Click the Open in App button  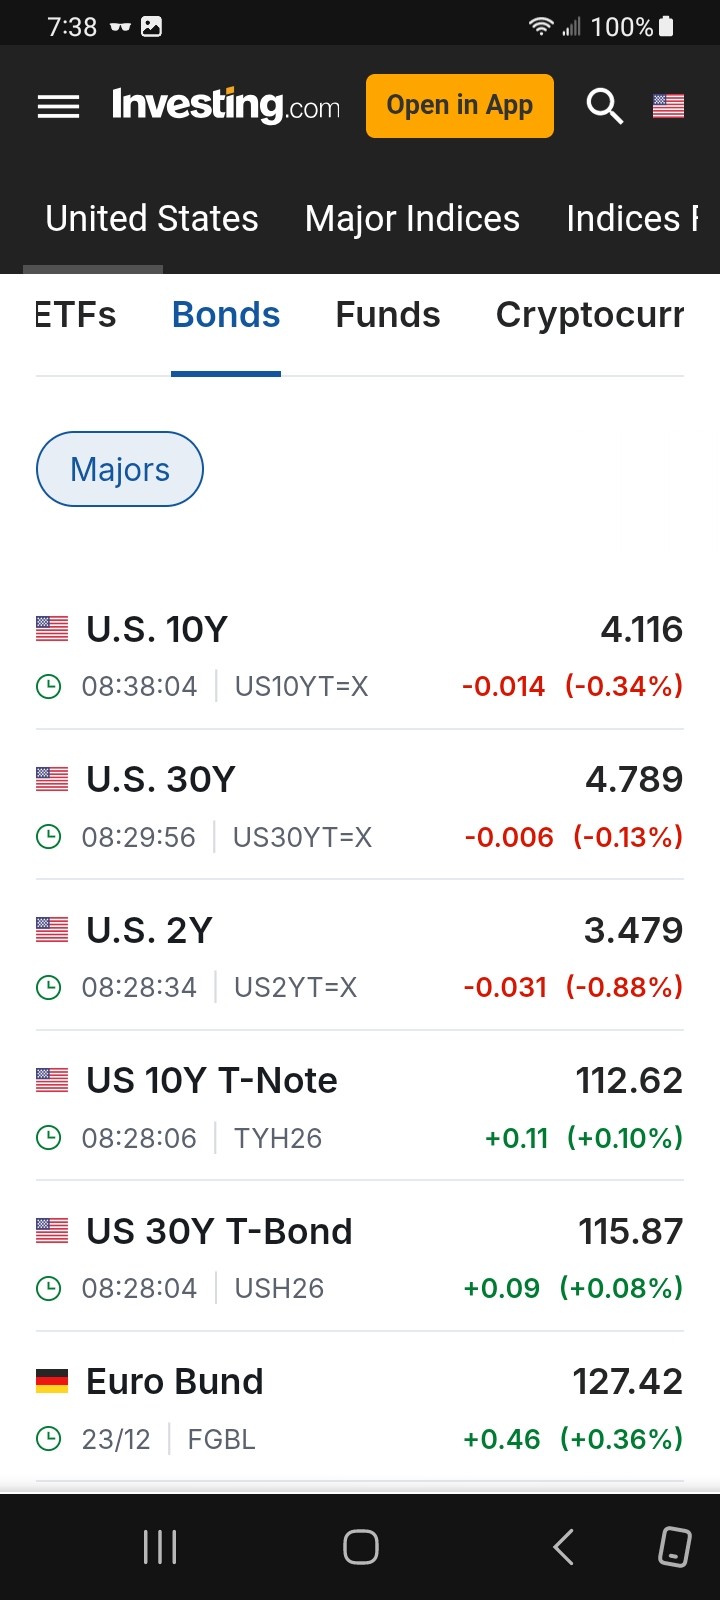[460, 106]
